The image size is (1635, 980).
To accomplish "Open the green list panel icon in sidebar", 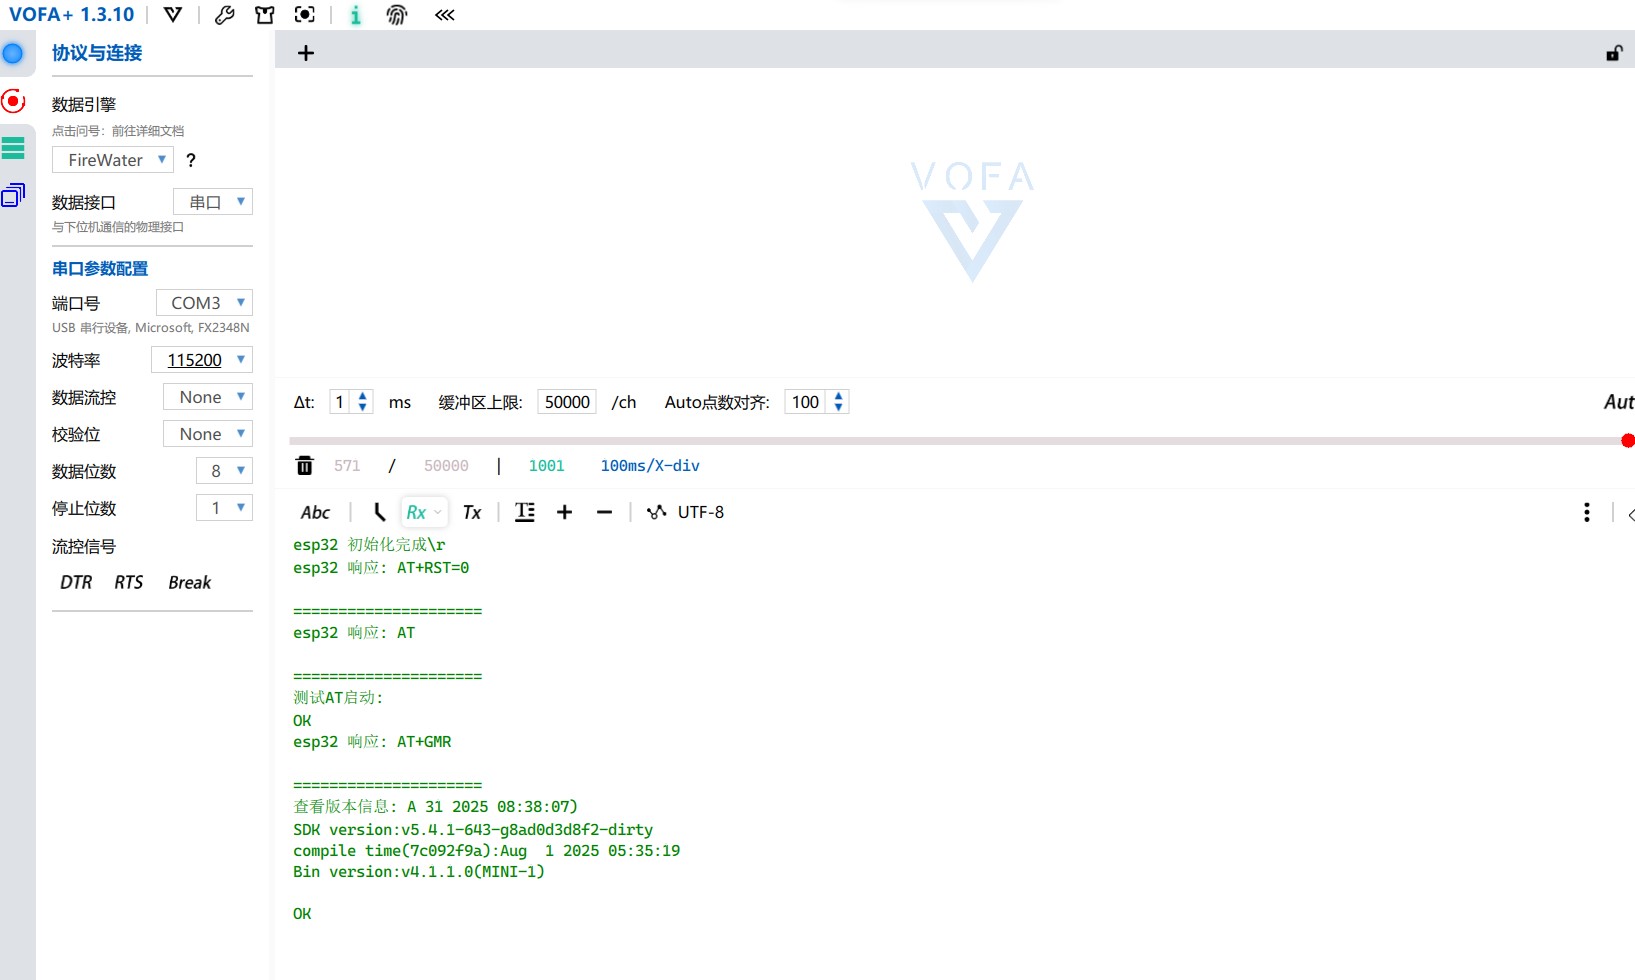I will point(13,148).
